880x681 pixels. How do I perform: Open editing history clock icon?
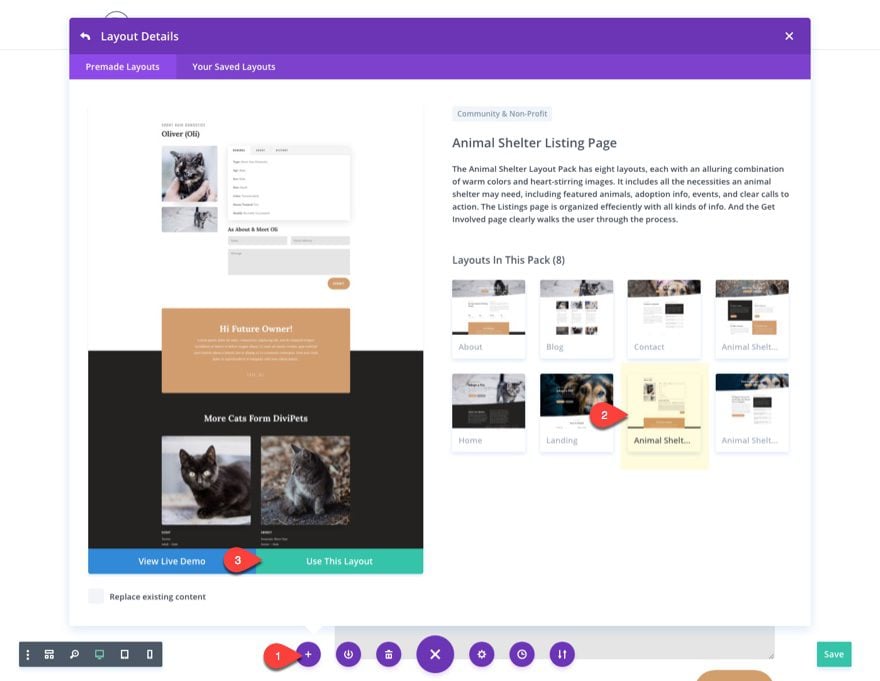(x=522, y=654)
